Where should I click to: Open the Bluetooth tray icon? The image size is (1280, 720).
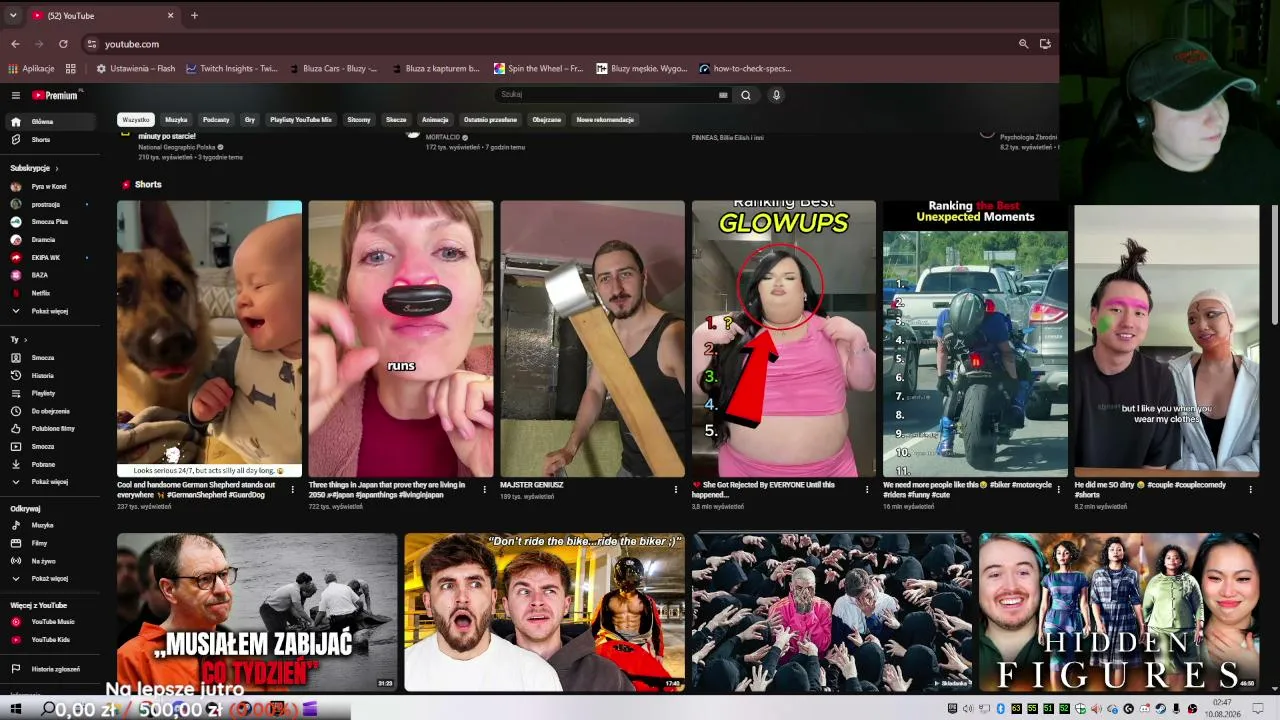click(1001, 709)
